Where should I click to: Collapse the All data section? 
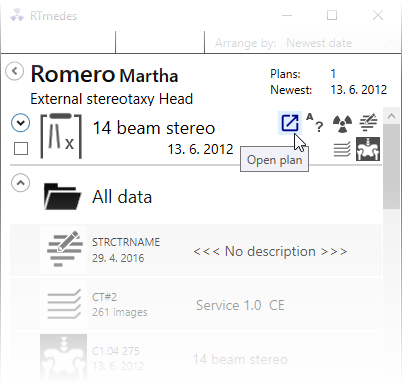pos(21,183)
